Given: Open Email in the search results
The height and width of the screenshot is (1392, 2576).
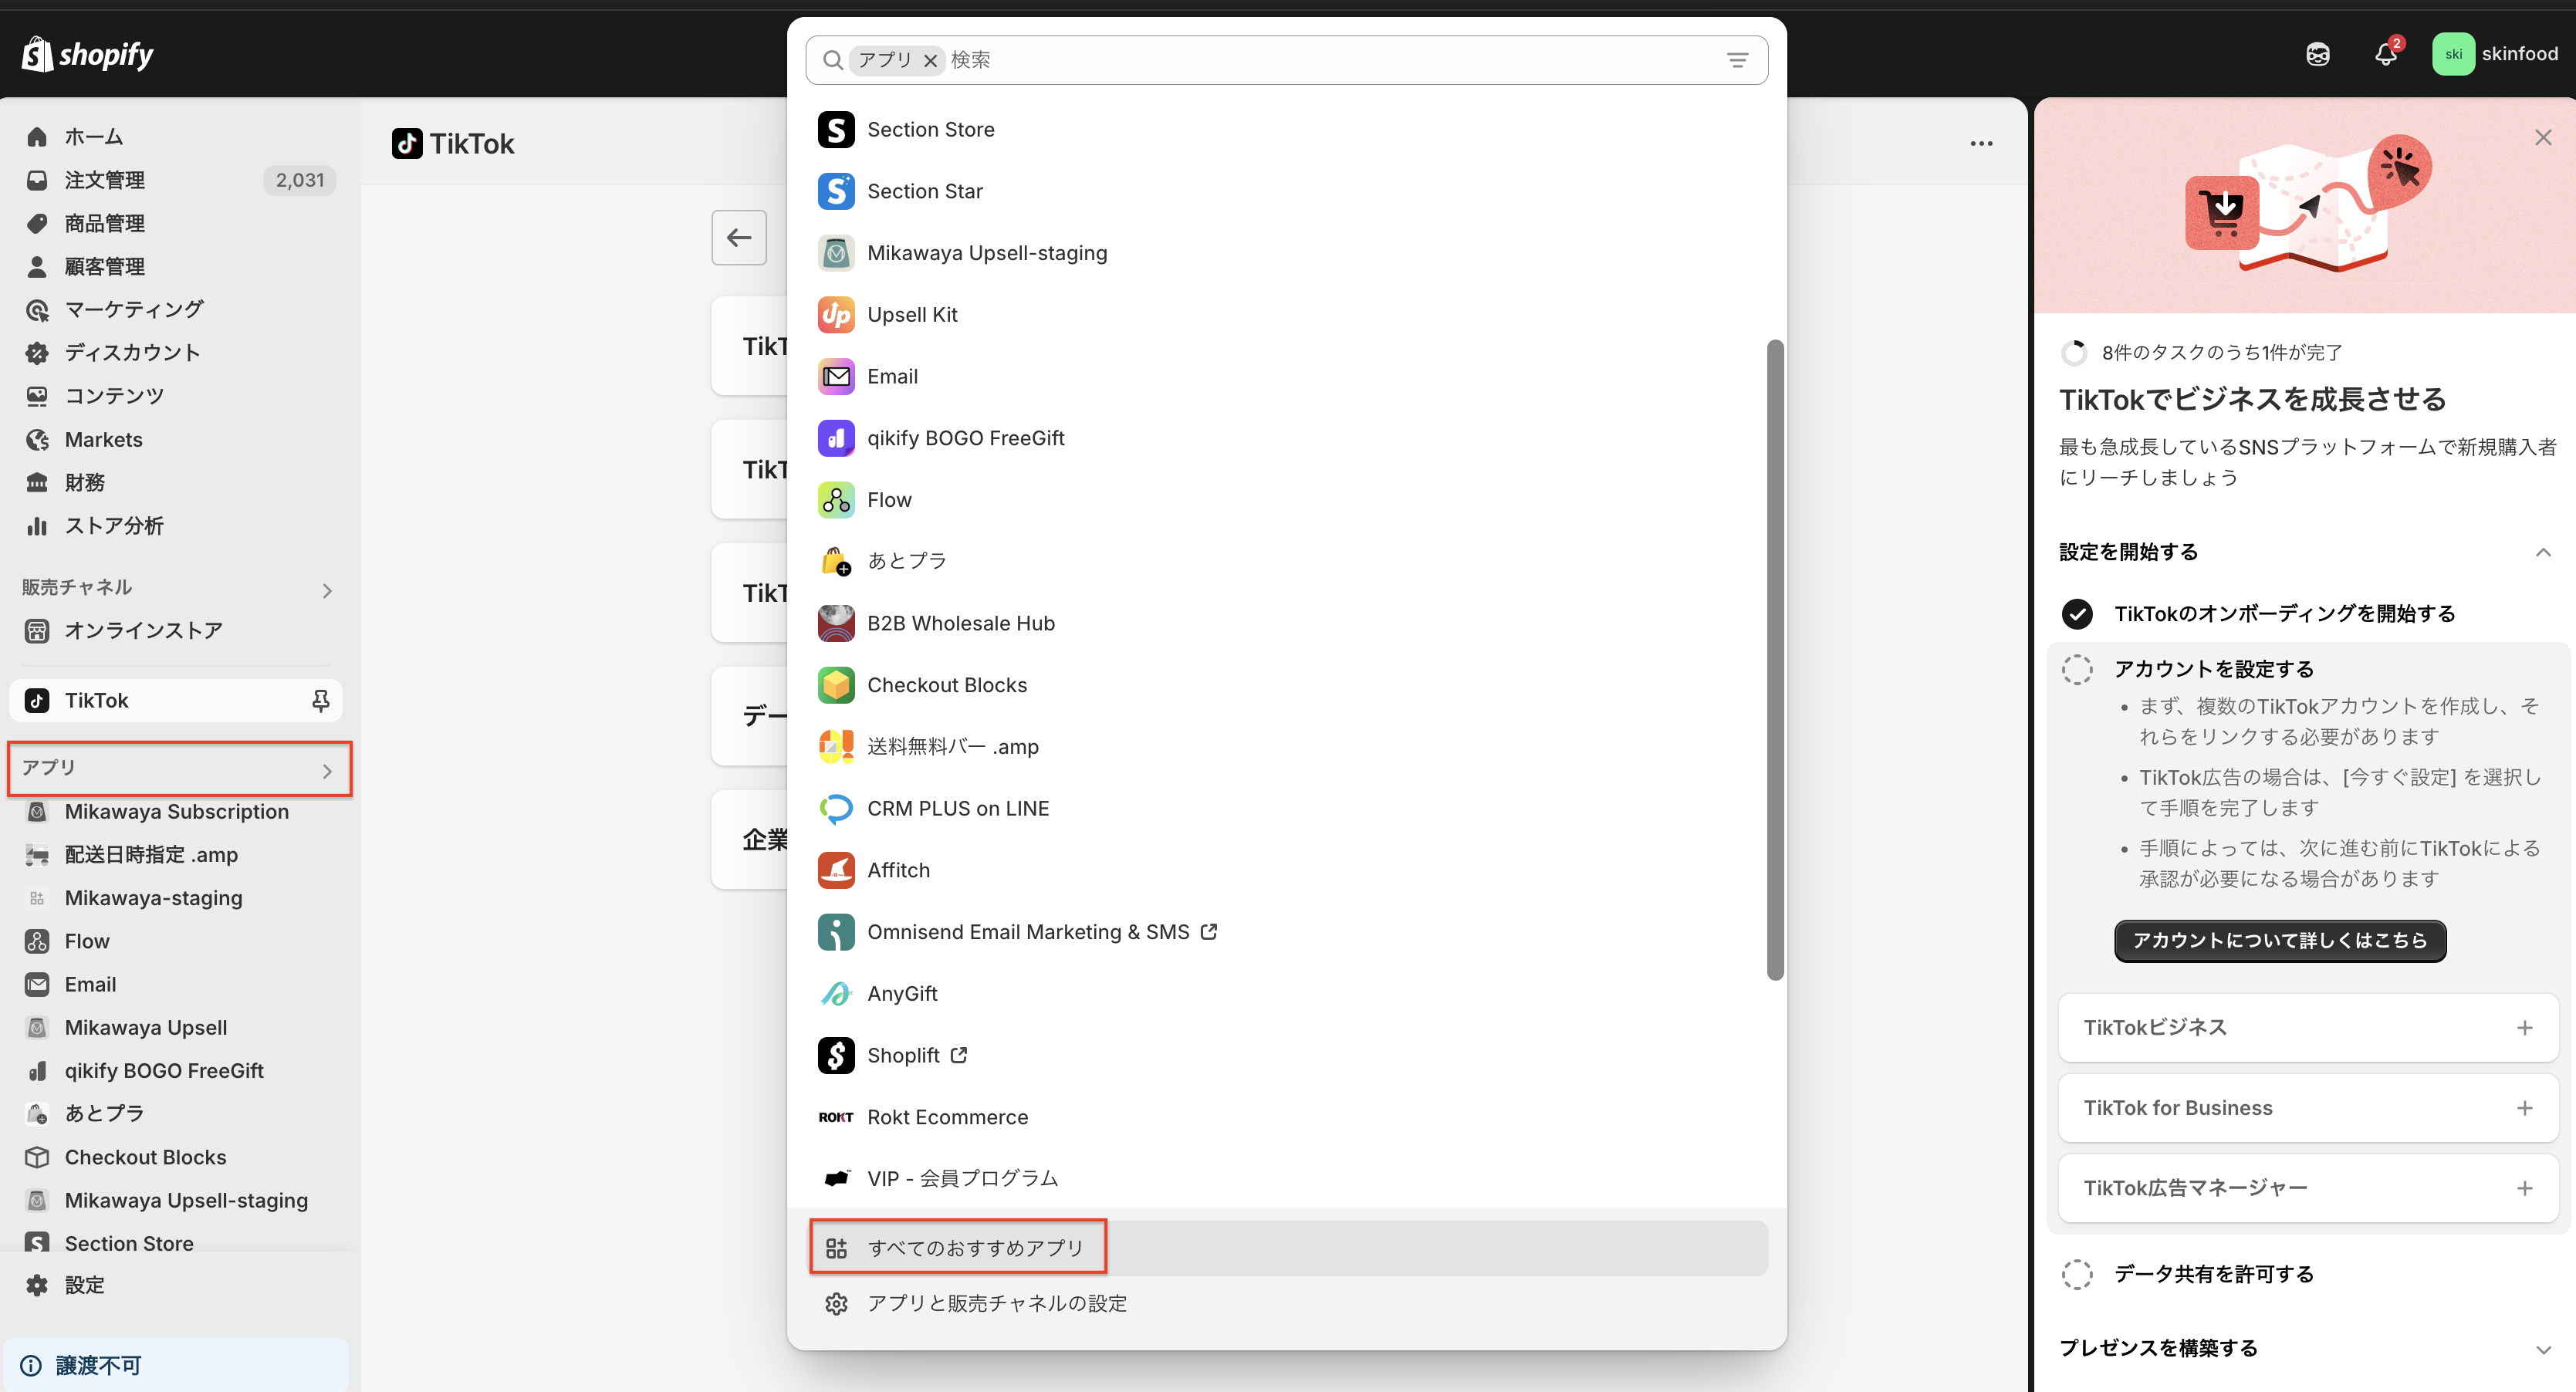Looking at the screenshot, I should tap(1286, 377).
